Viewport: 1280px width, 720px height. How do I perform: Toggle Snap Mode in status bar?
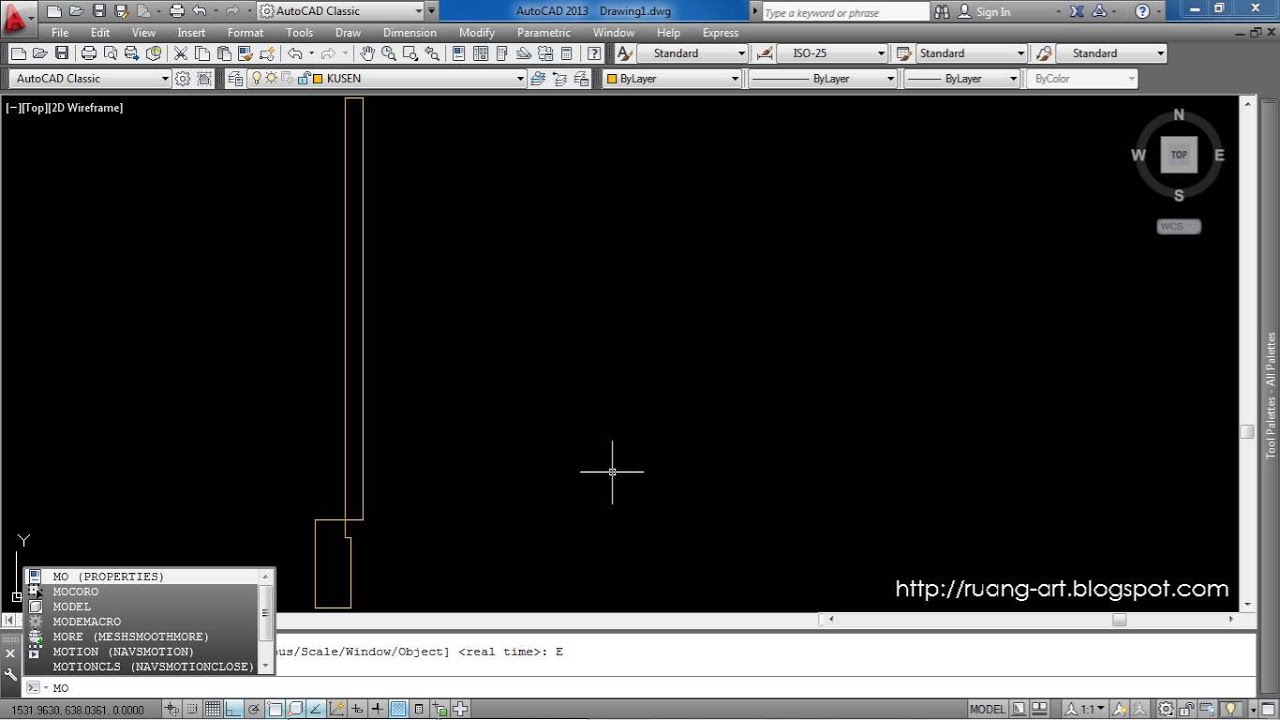tap(191, 709)
